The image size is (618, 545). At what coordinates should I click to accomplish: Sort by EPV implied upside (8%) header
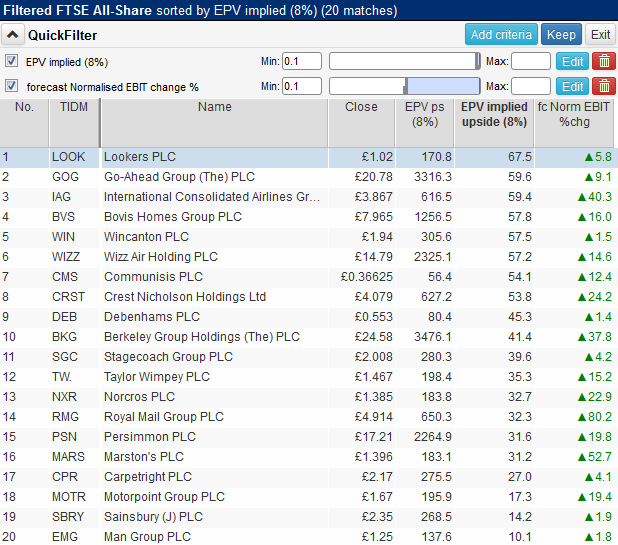494,123
